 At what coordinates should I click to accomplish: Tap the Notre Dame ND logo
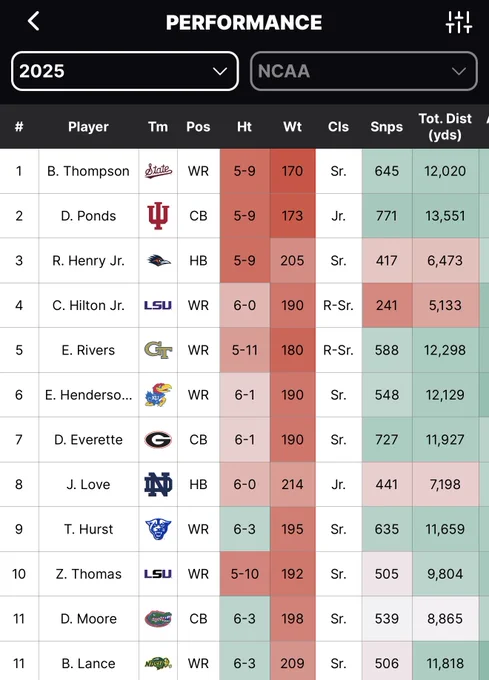(158, 484)
